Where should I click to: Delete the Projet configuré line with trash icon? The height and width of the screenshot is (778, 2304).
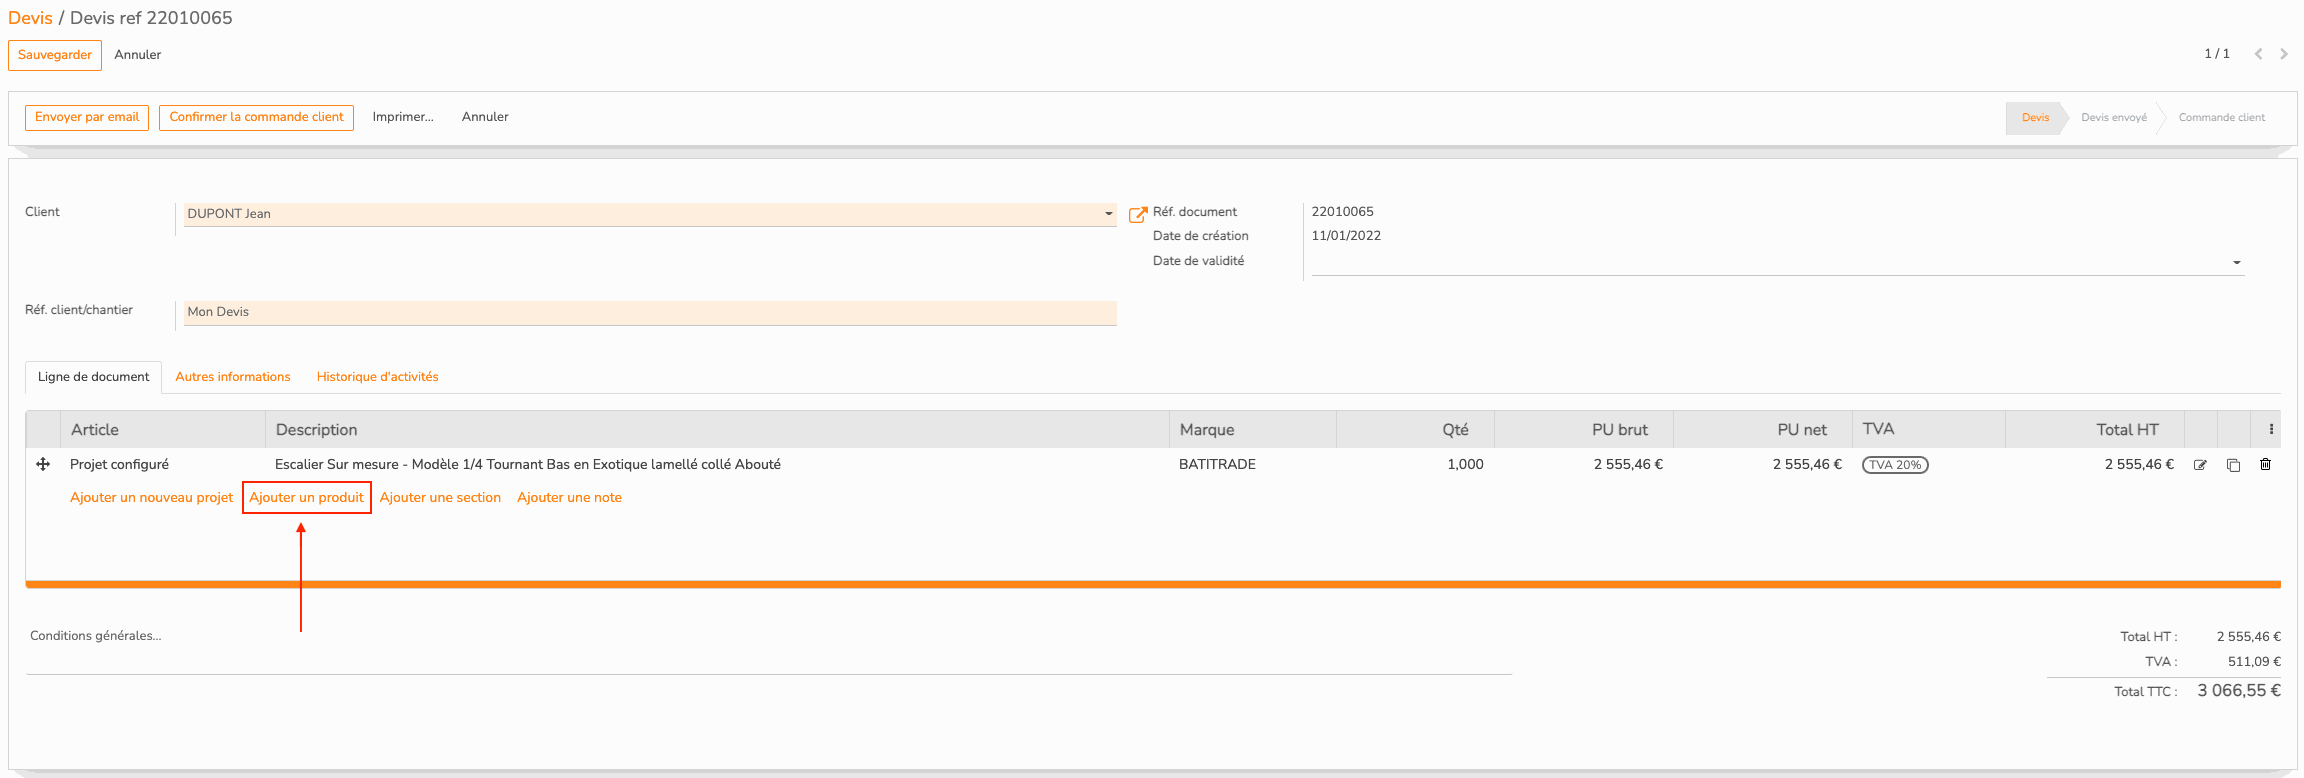click(2265, 465)
